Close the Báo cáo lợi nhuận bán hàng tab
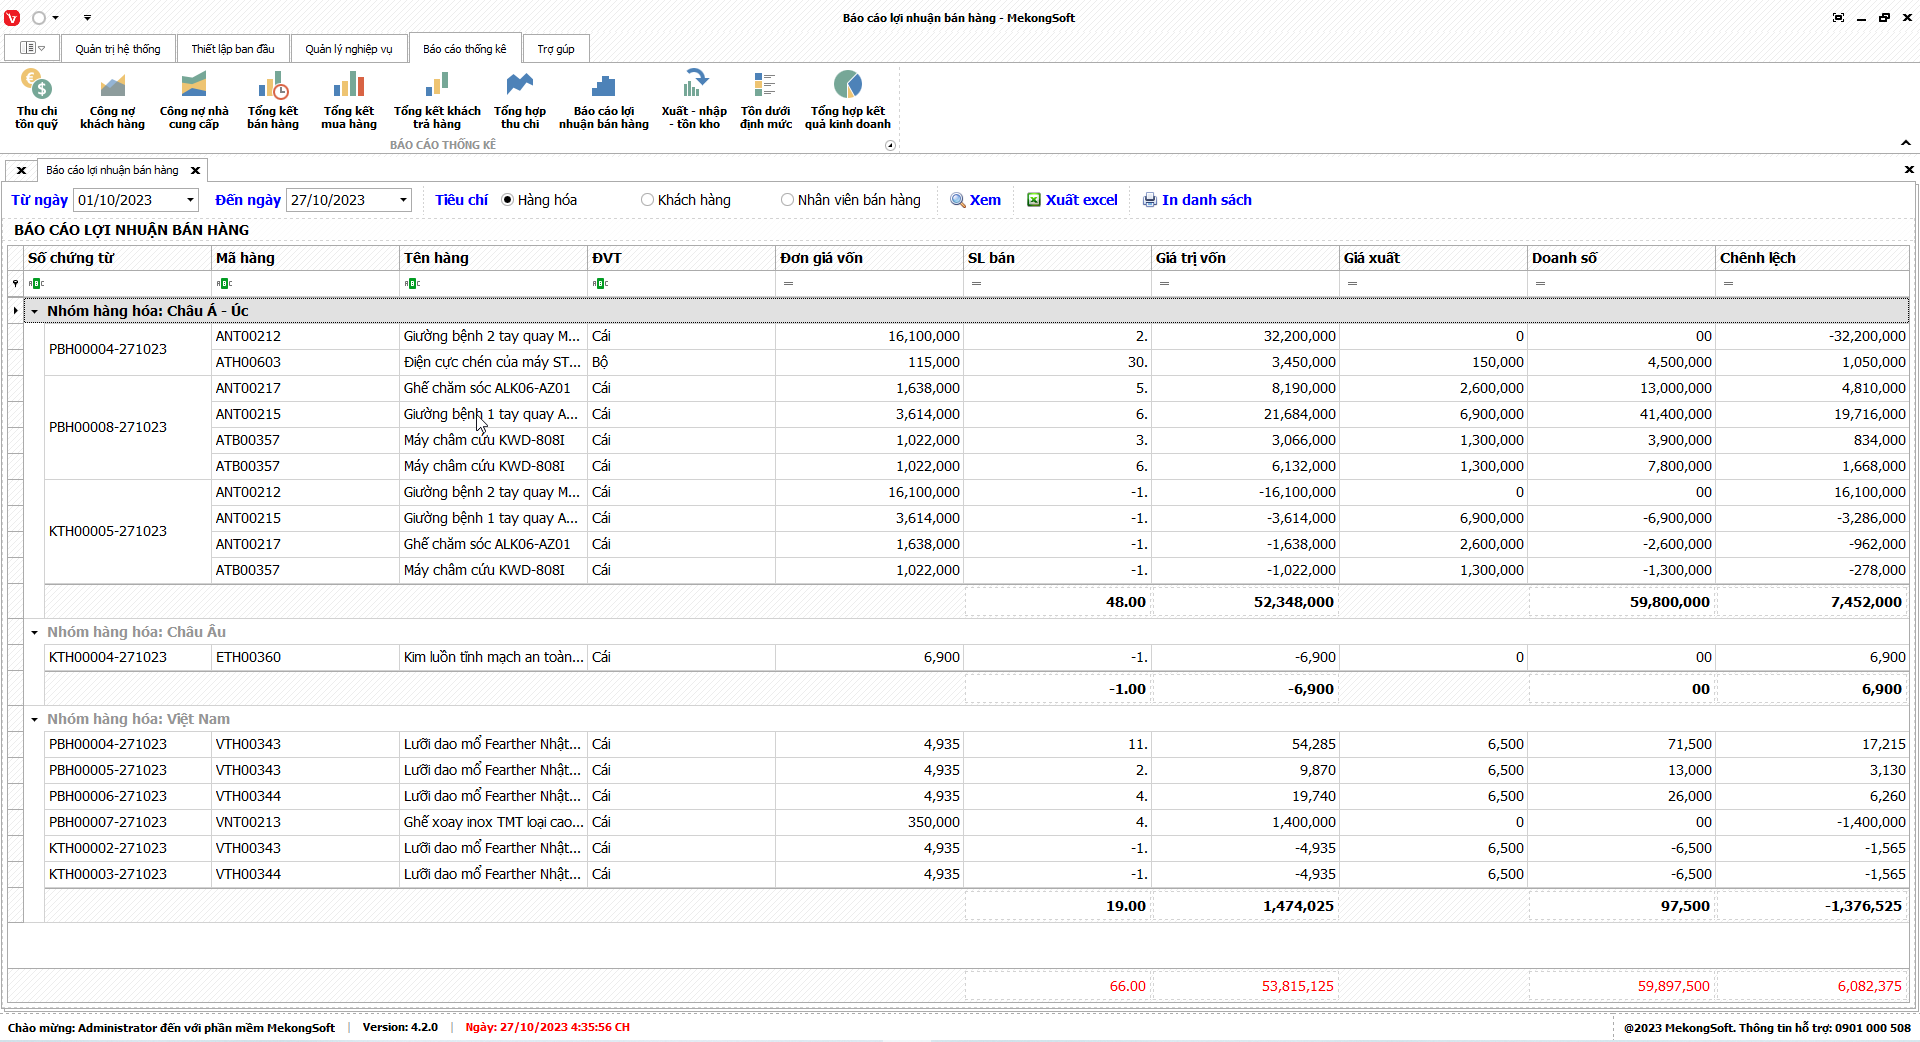 [x=196, y=171]
